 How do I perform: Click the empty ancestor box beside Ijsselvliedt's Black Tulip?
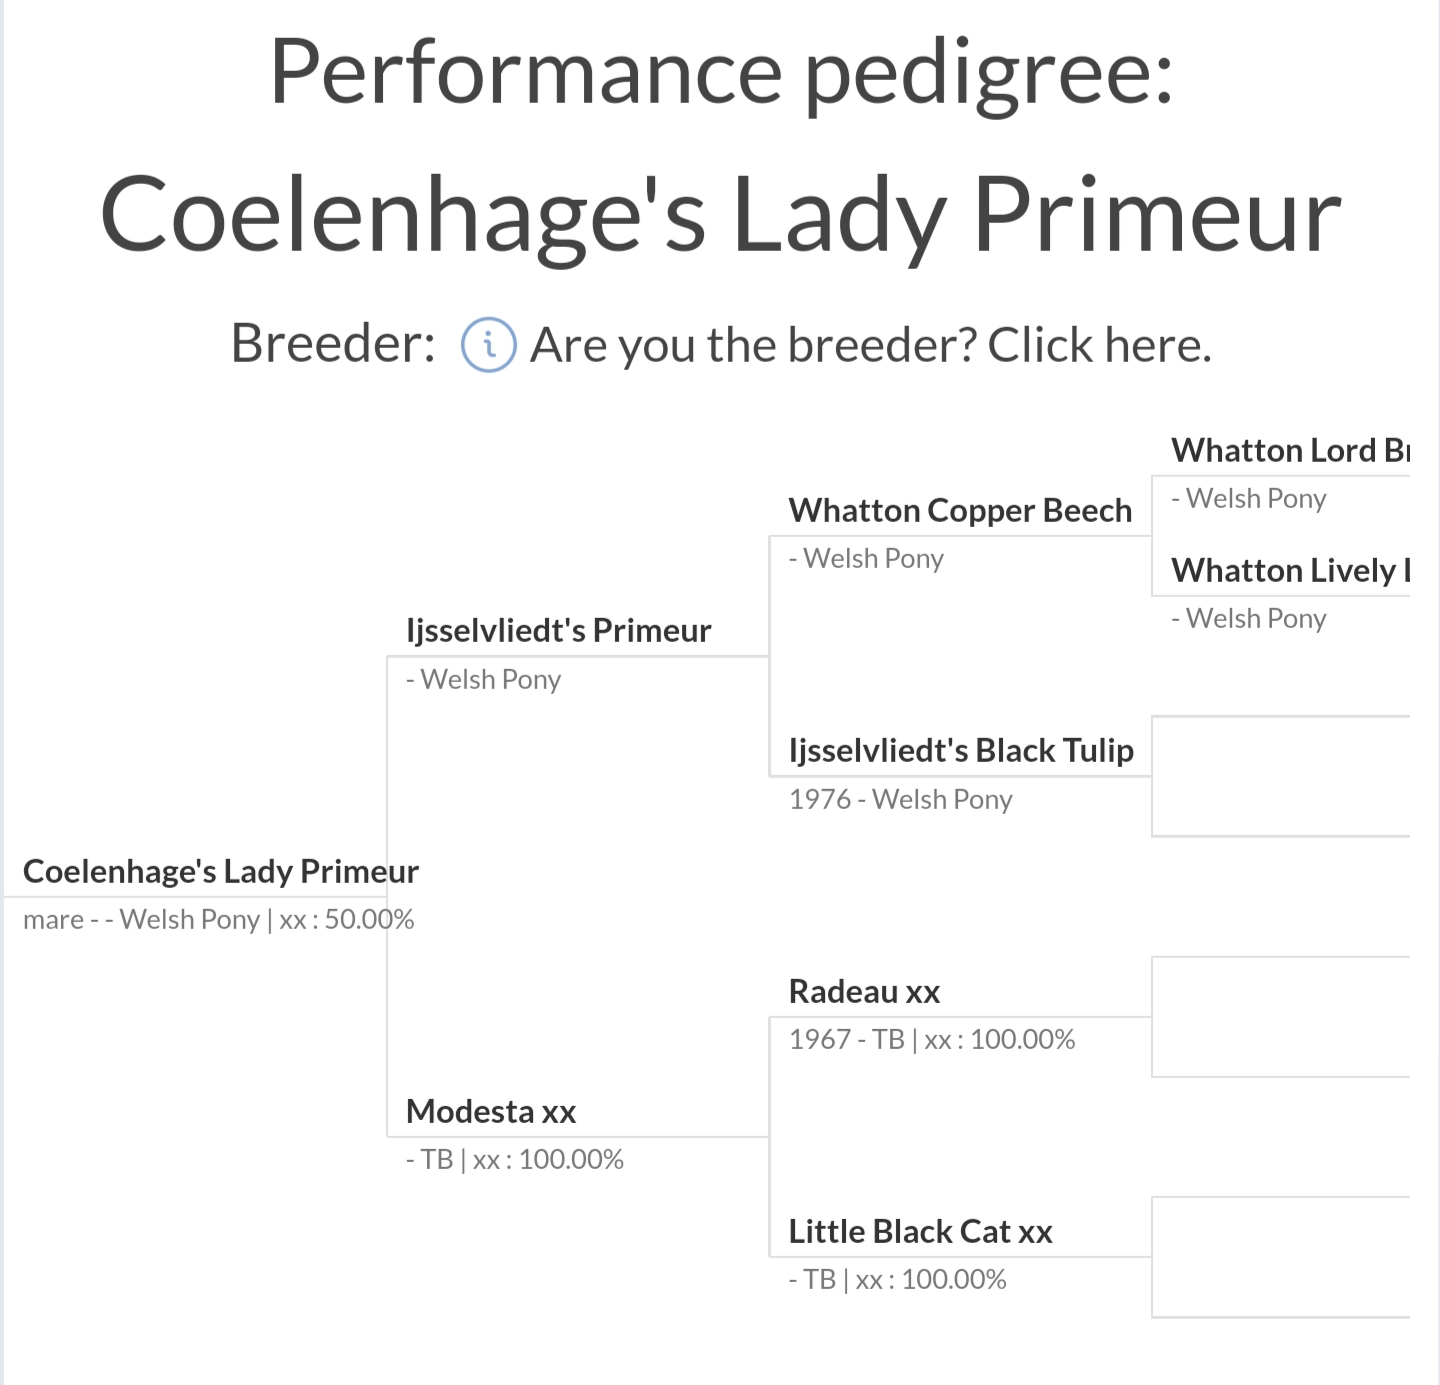tap(1280, 776)
